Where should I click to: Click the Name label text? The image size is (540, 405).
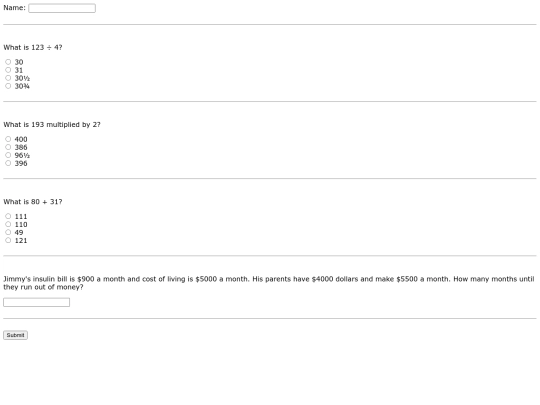point(14,8)
